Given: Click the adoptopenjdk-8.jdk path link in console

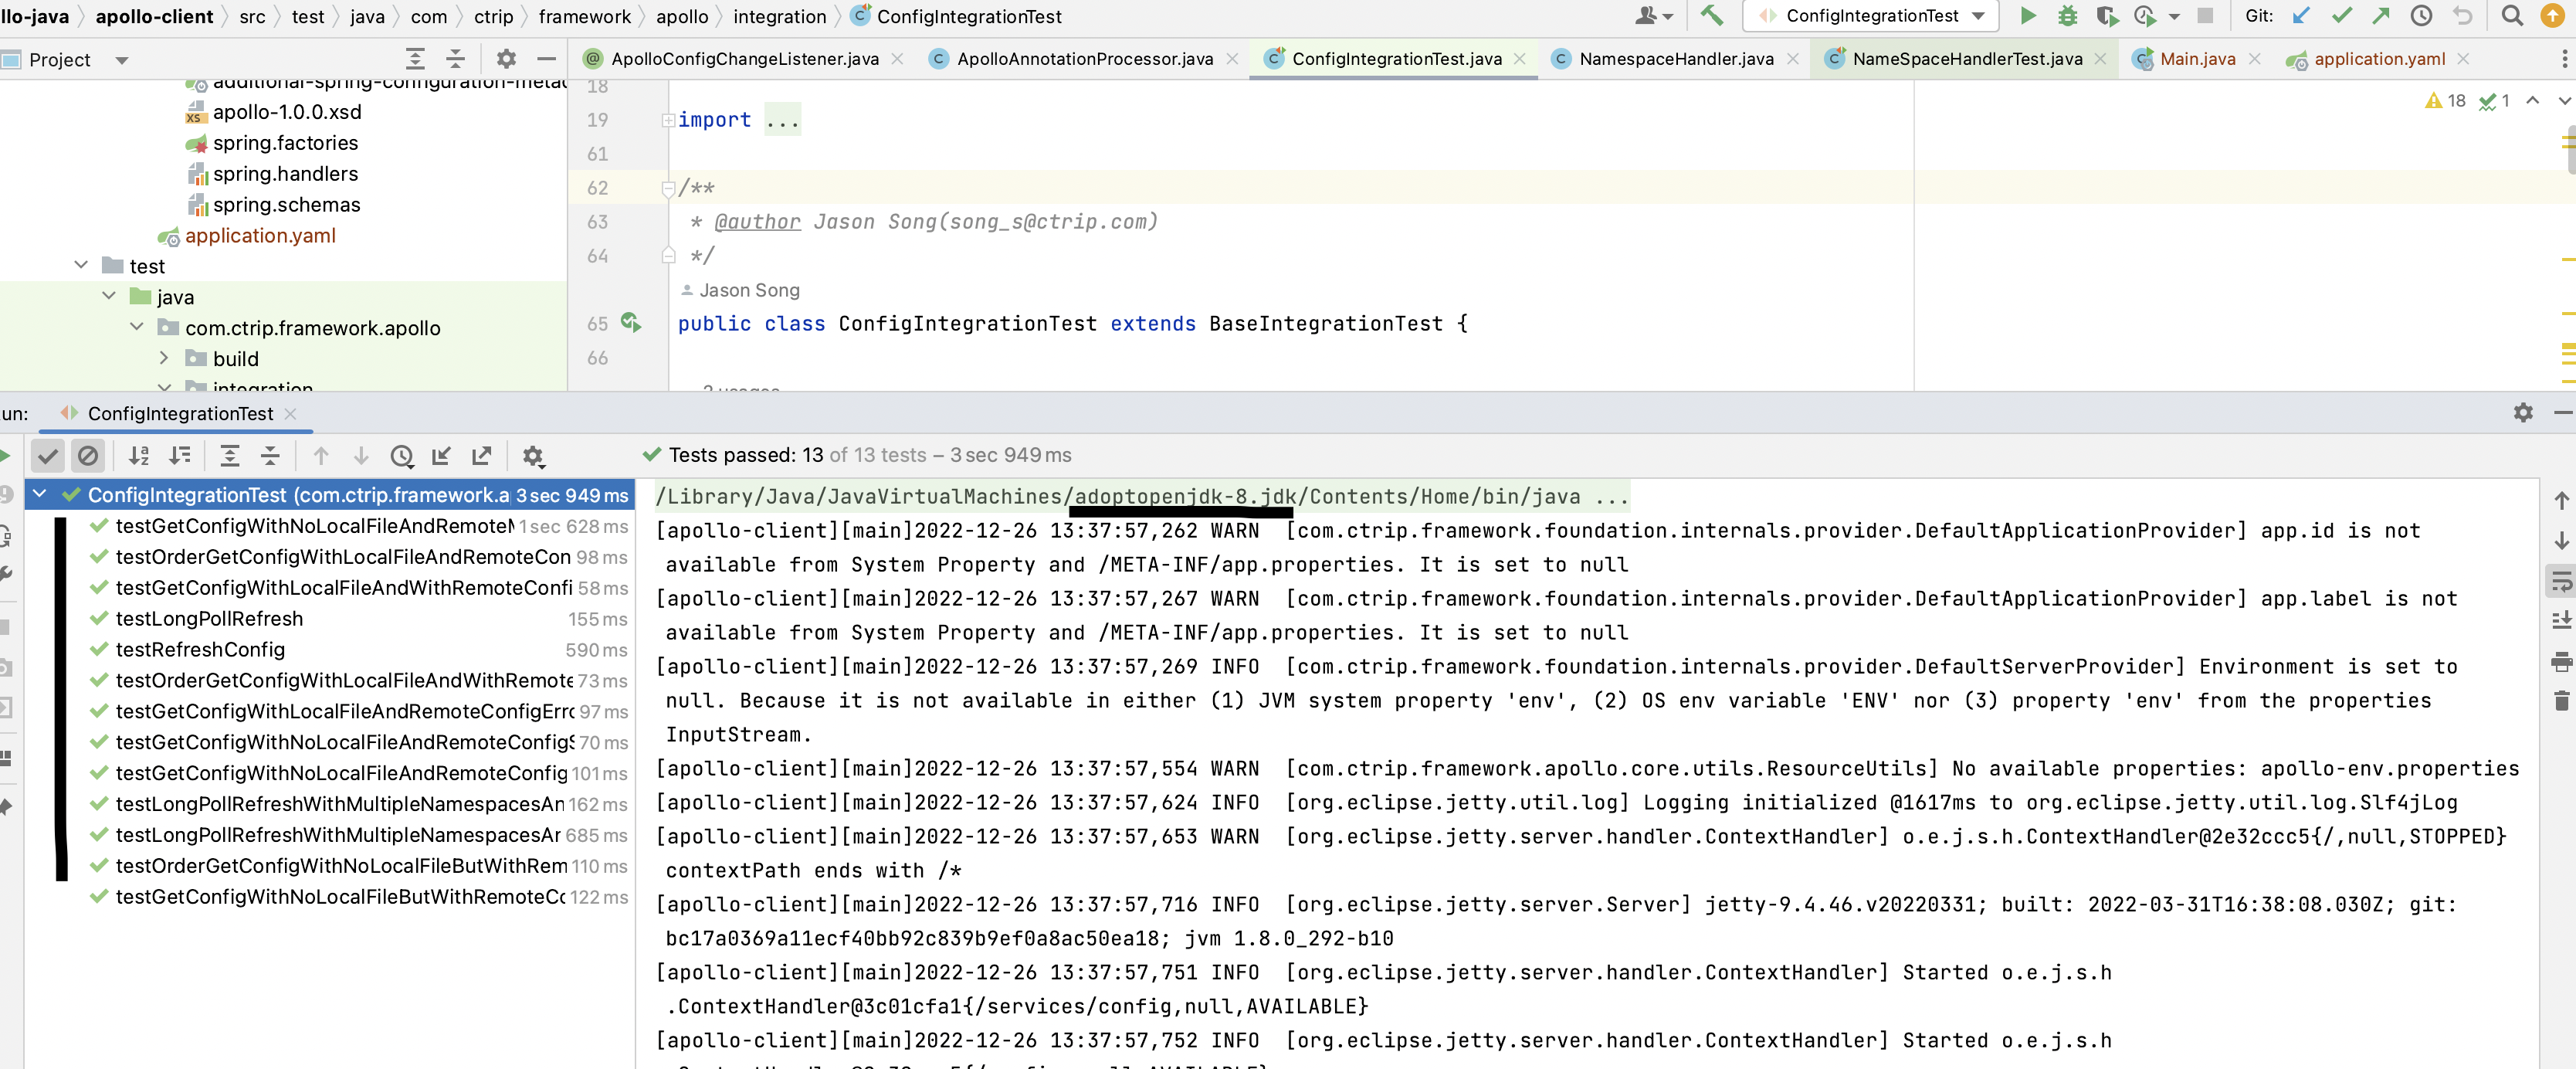Looking at the screenshot, I should pyautogui.click(x=1185, y=496).
